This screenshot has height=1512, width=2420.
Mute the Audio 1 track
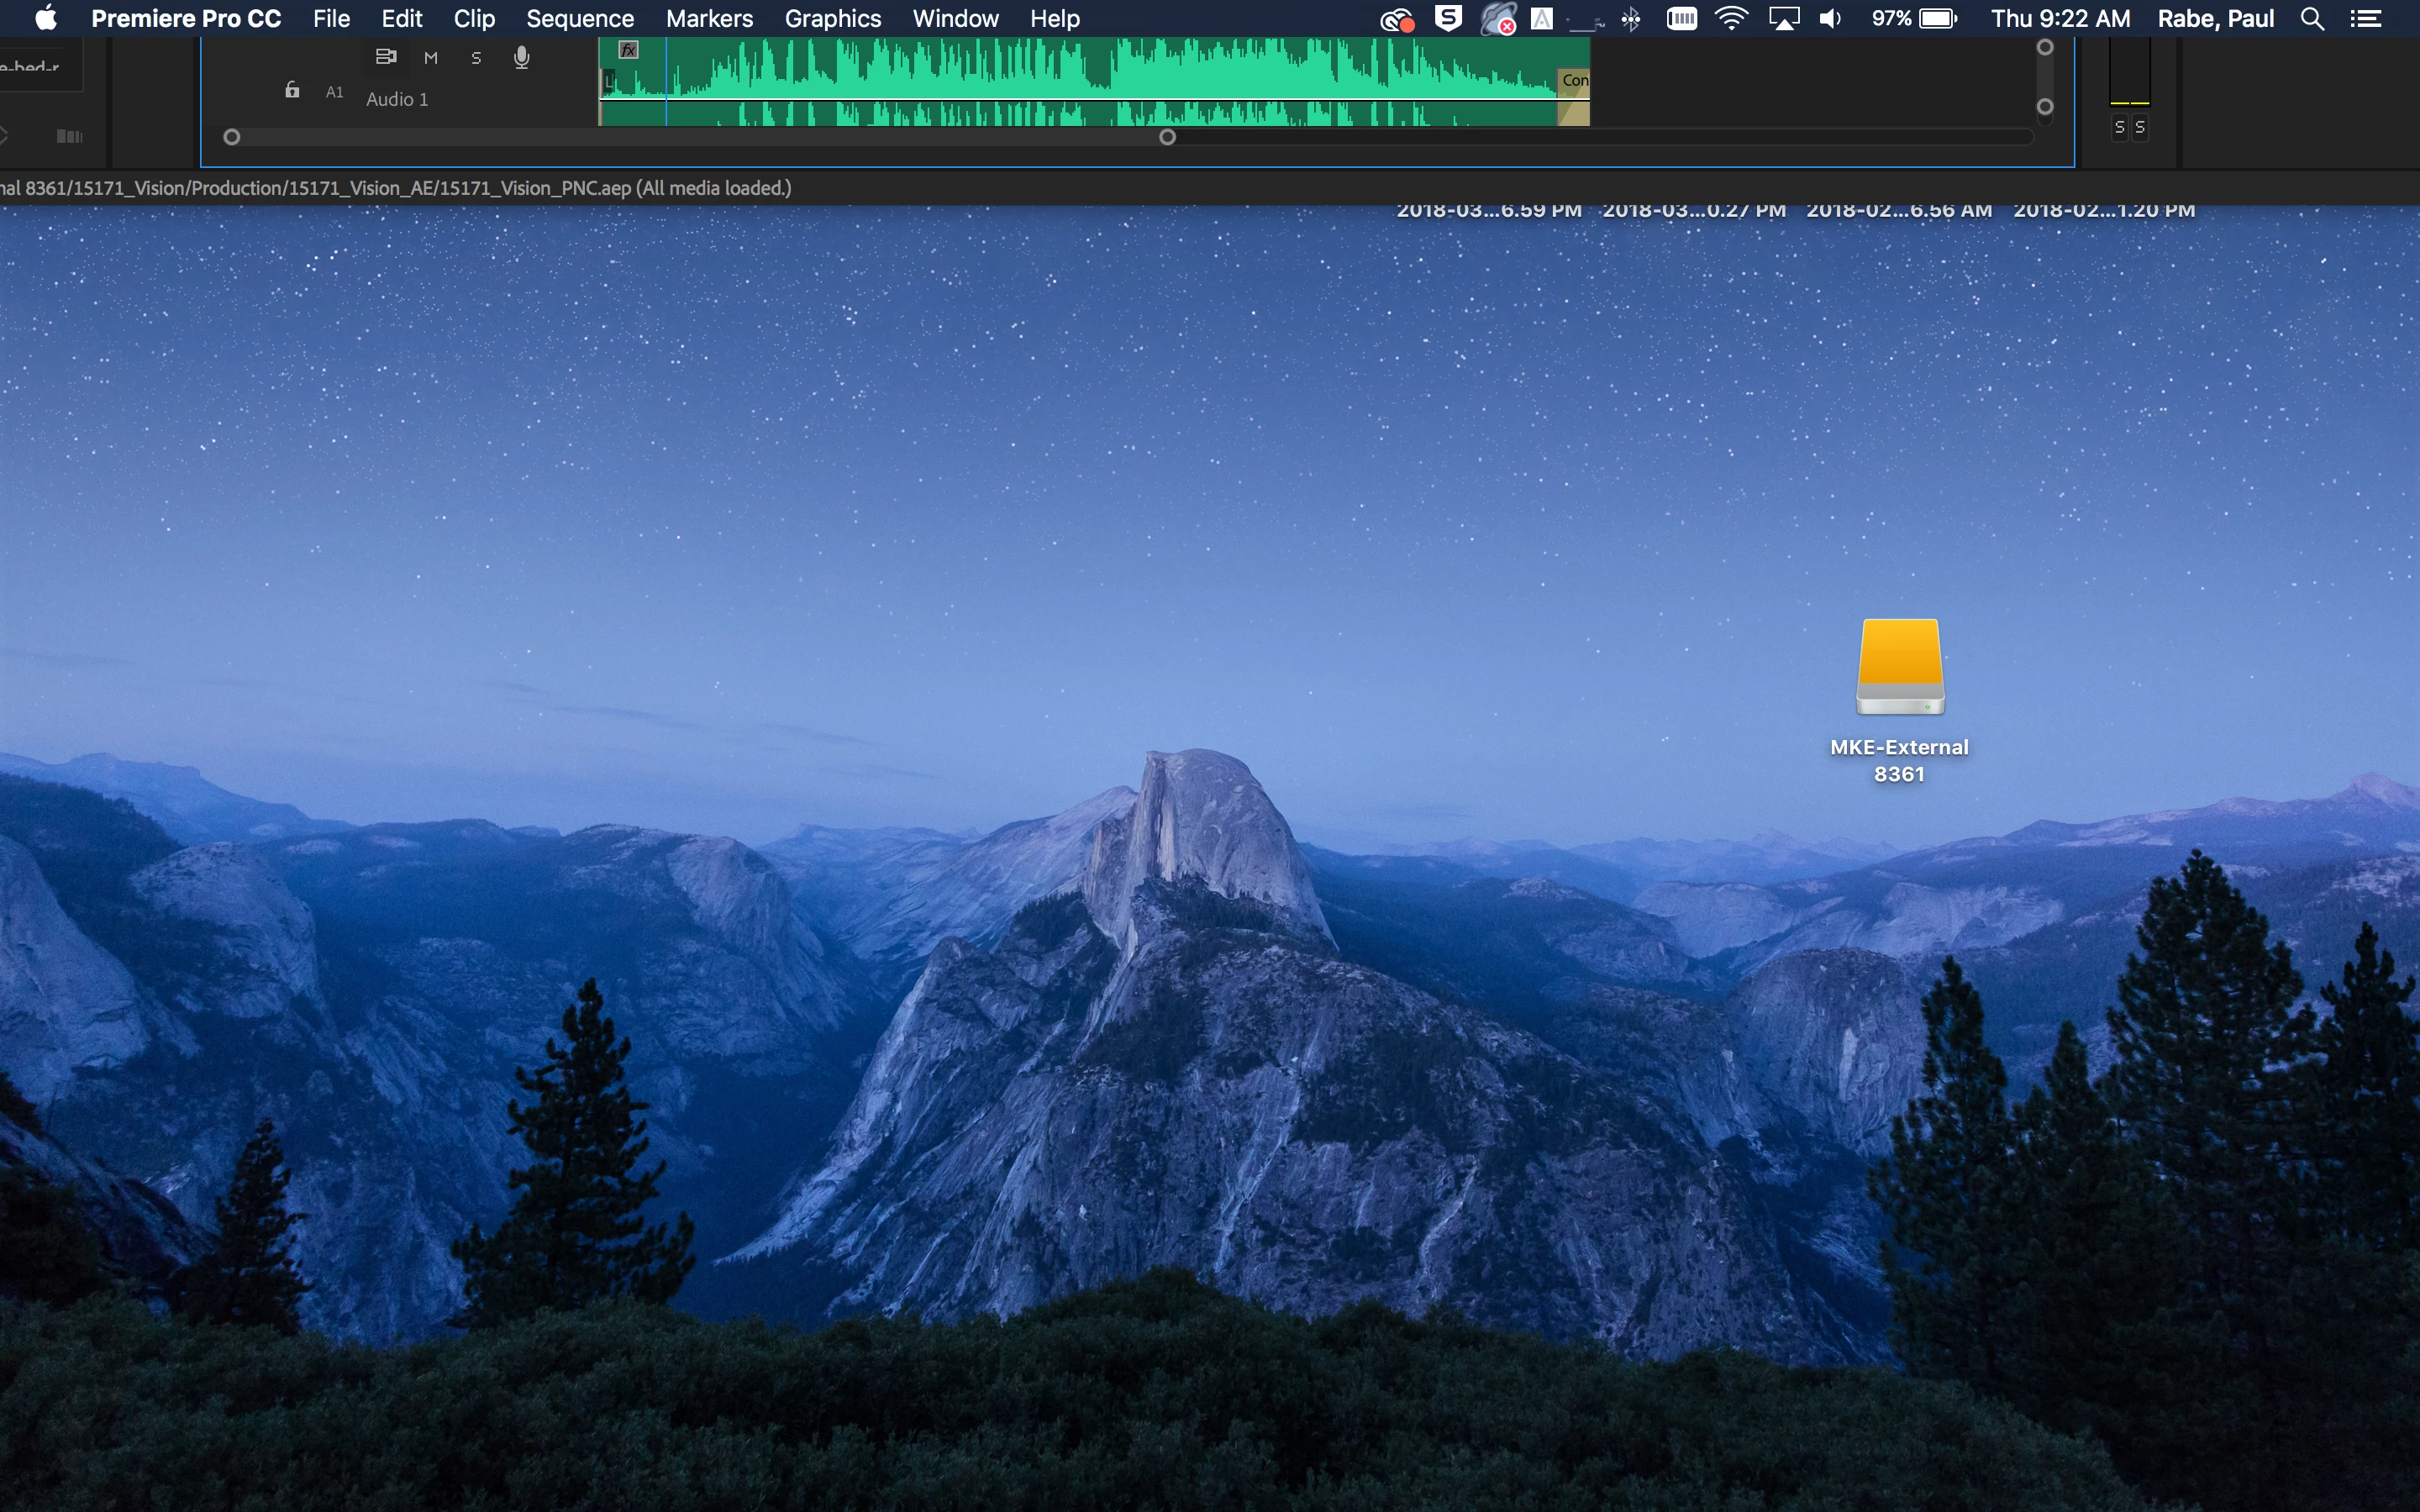431,58
